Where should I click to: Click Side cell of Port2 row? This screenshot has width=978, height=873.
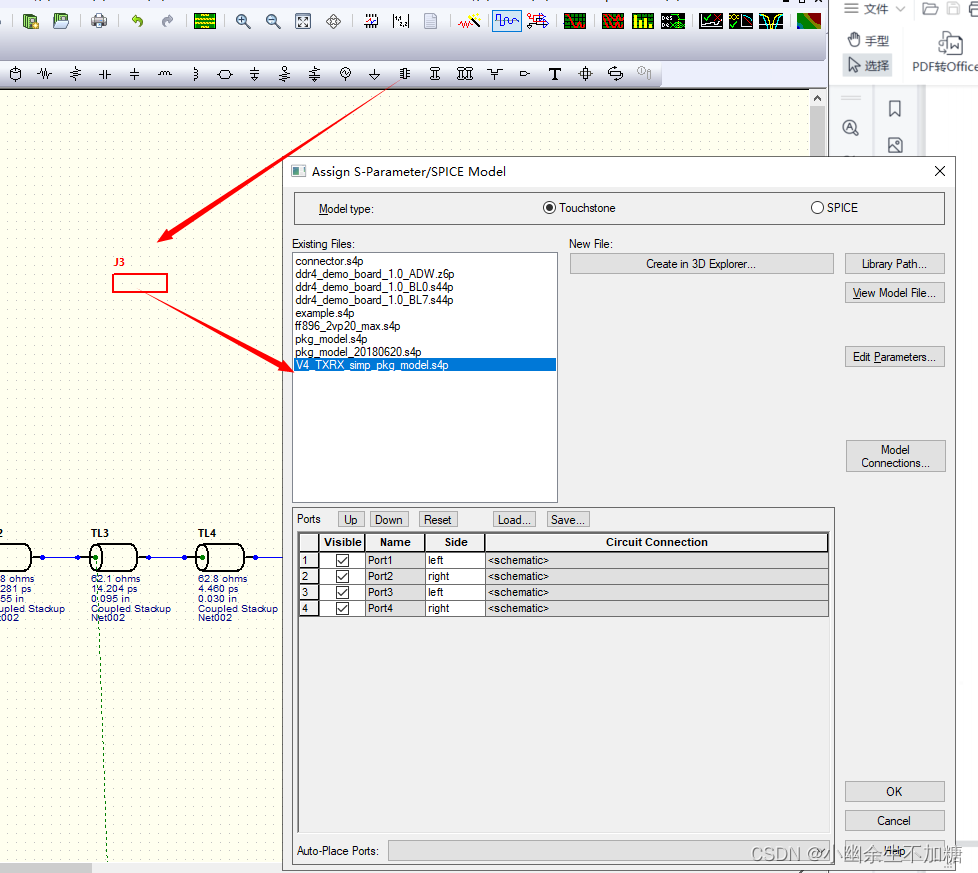(x=455, y=576)
